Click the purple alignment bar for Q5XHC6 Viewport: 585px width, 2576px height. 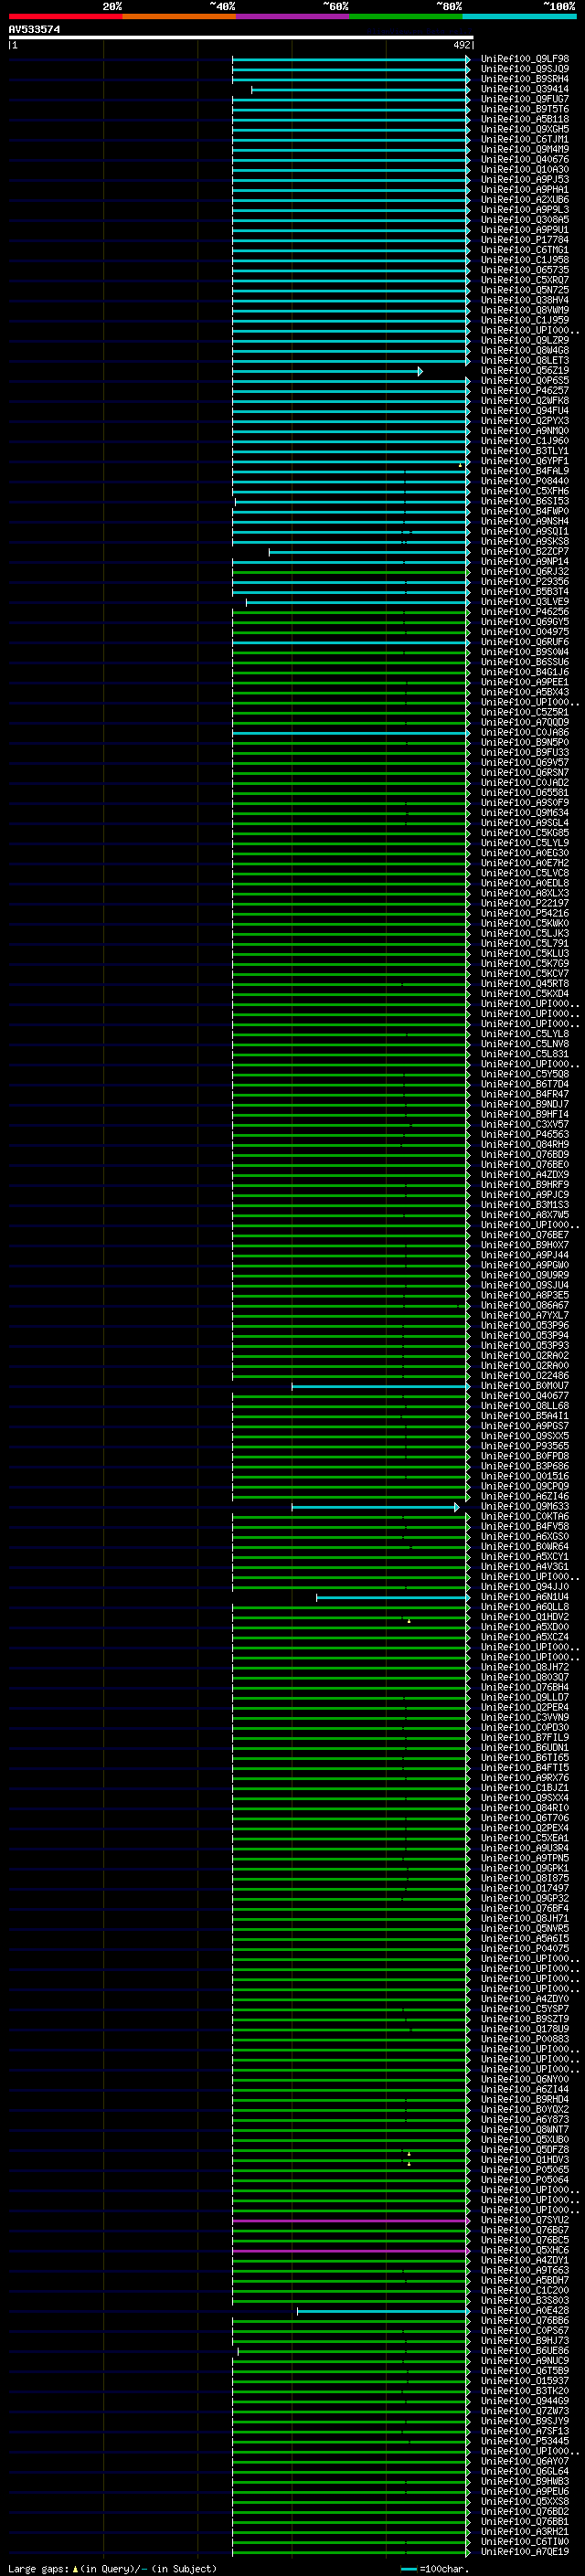click(351, 2250)
